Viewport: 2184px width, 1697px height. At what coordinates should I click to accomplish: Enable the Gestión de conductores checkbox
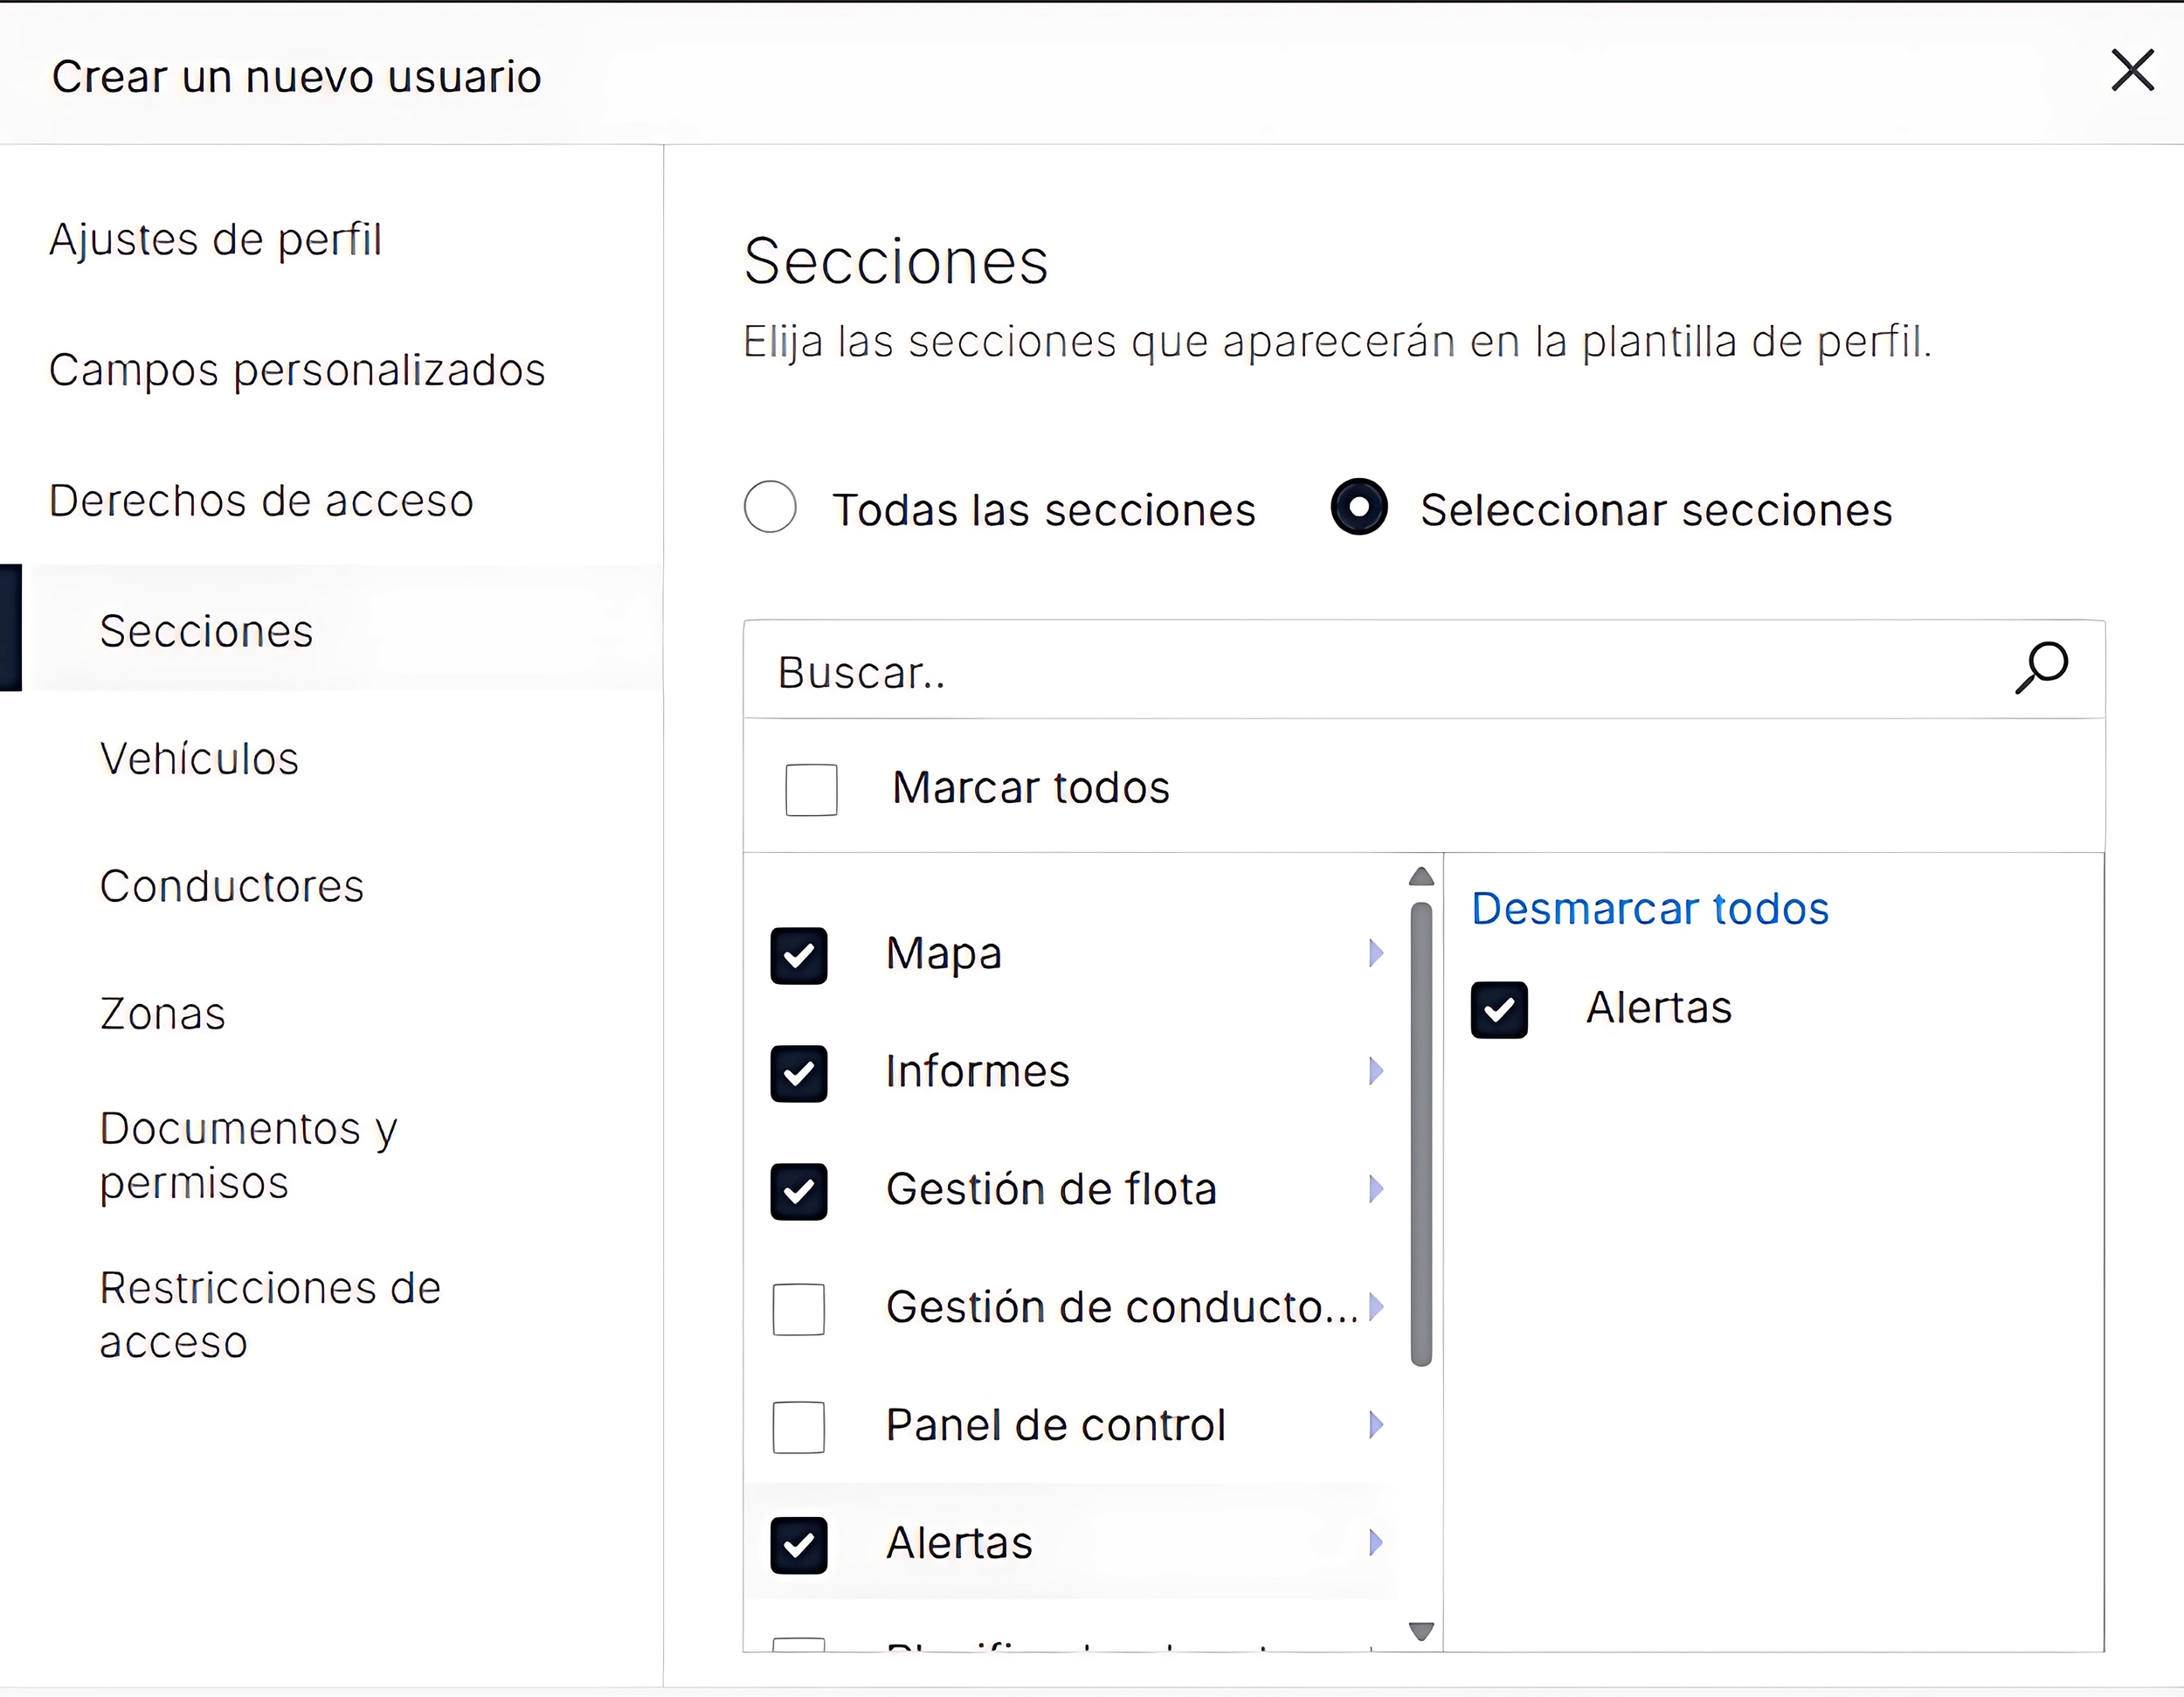click(798, 1310)
